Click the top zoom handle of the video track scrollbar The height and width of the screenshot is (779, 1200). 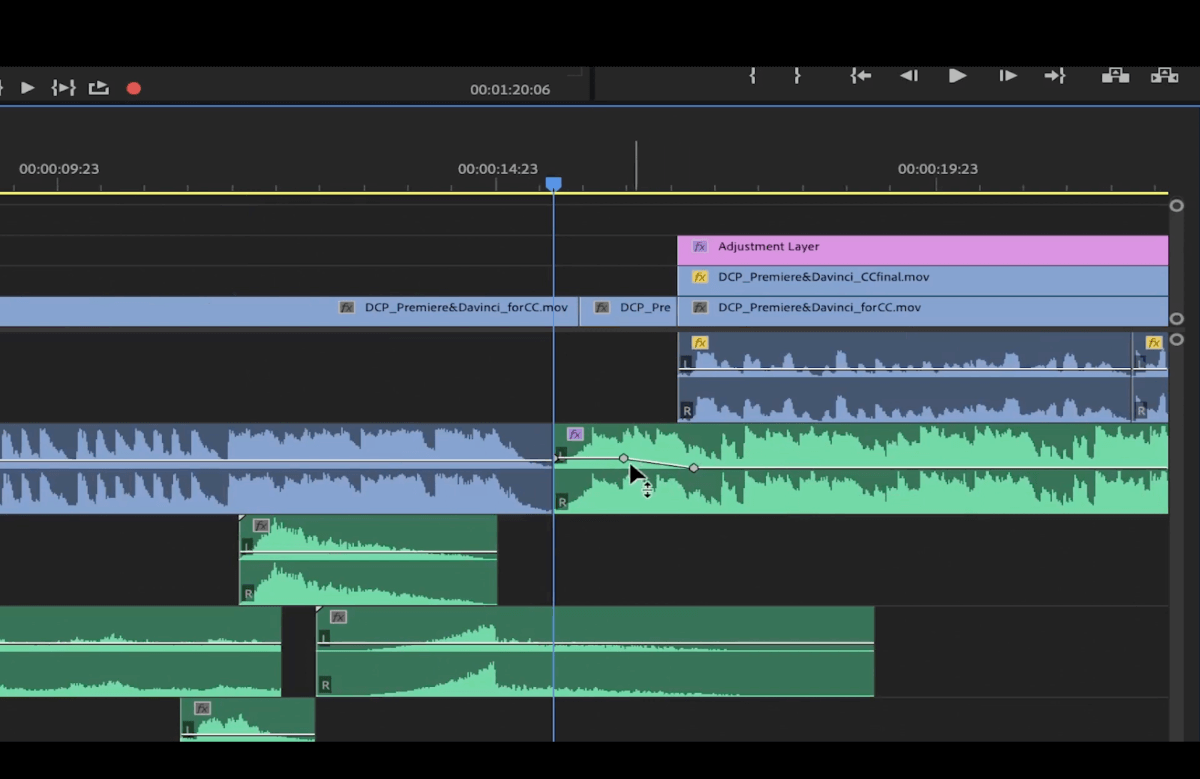pyautogui.click(x=1176, y=206)
